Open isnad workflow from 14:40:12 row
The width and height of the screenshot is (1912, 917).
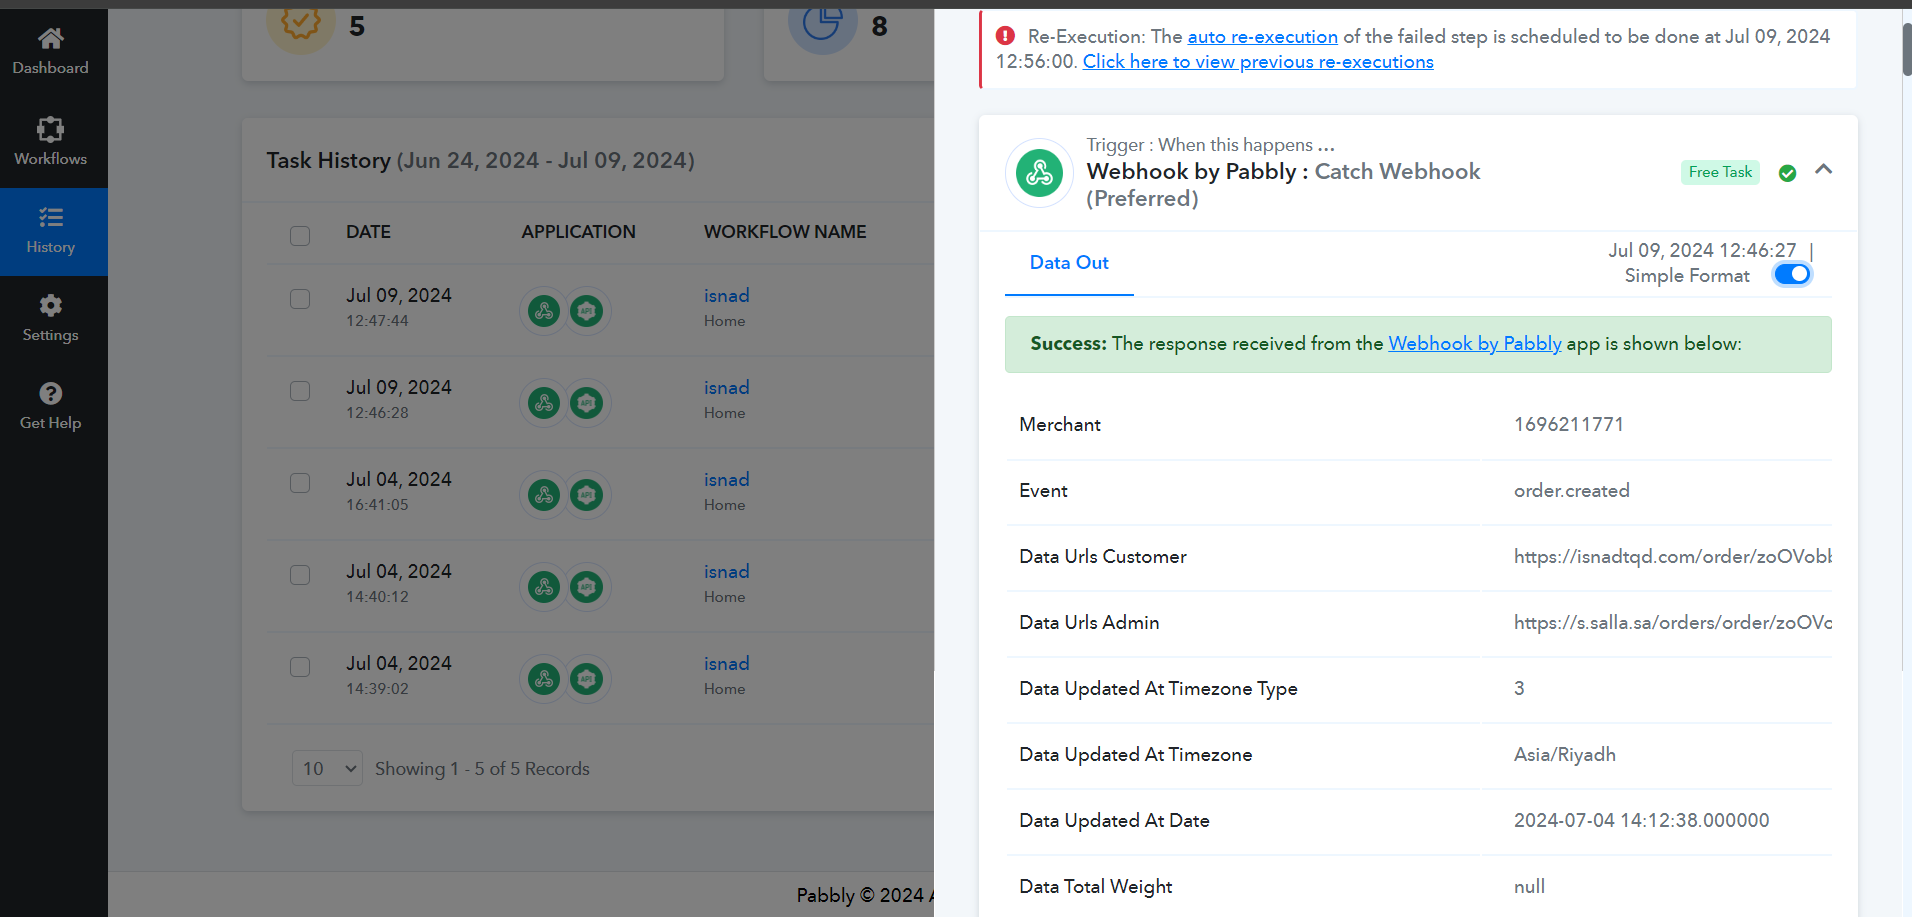coord(727,571)
